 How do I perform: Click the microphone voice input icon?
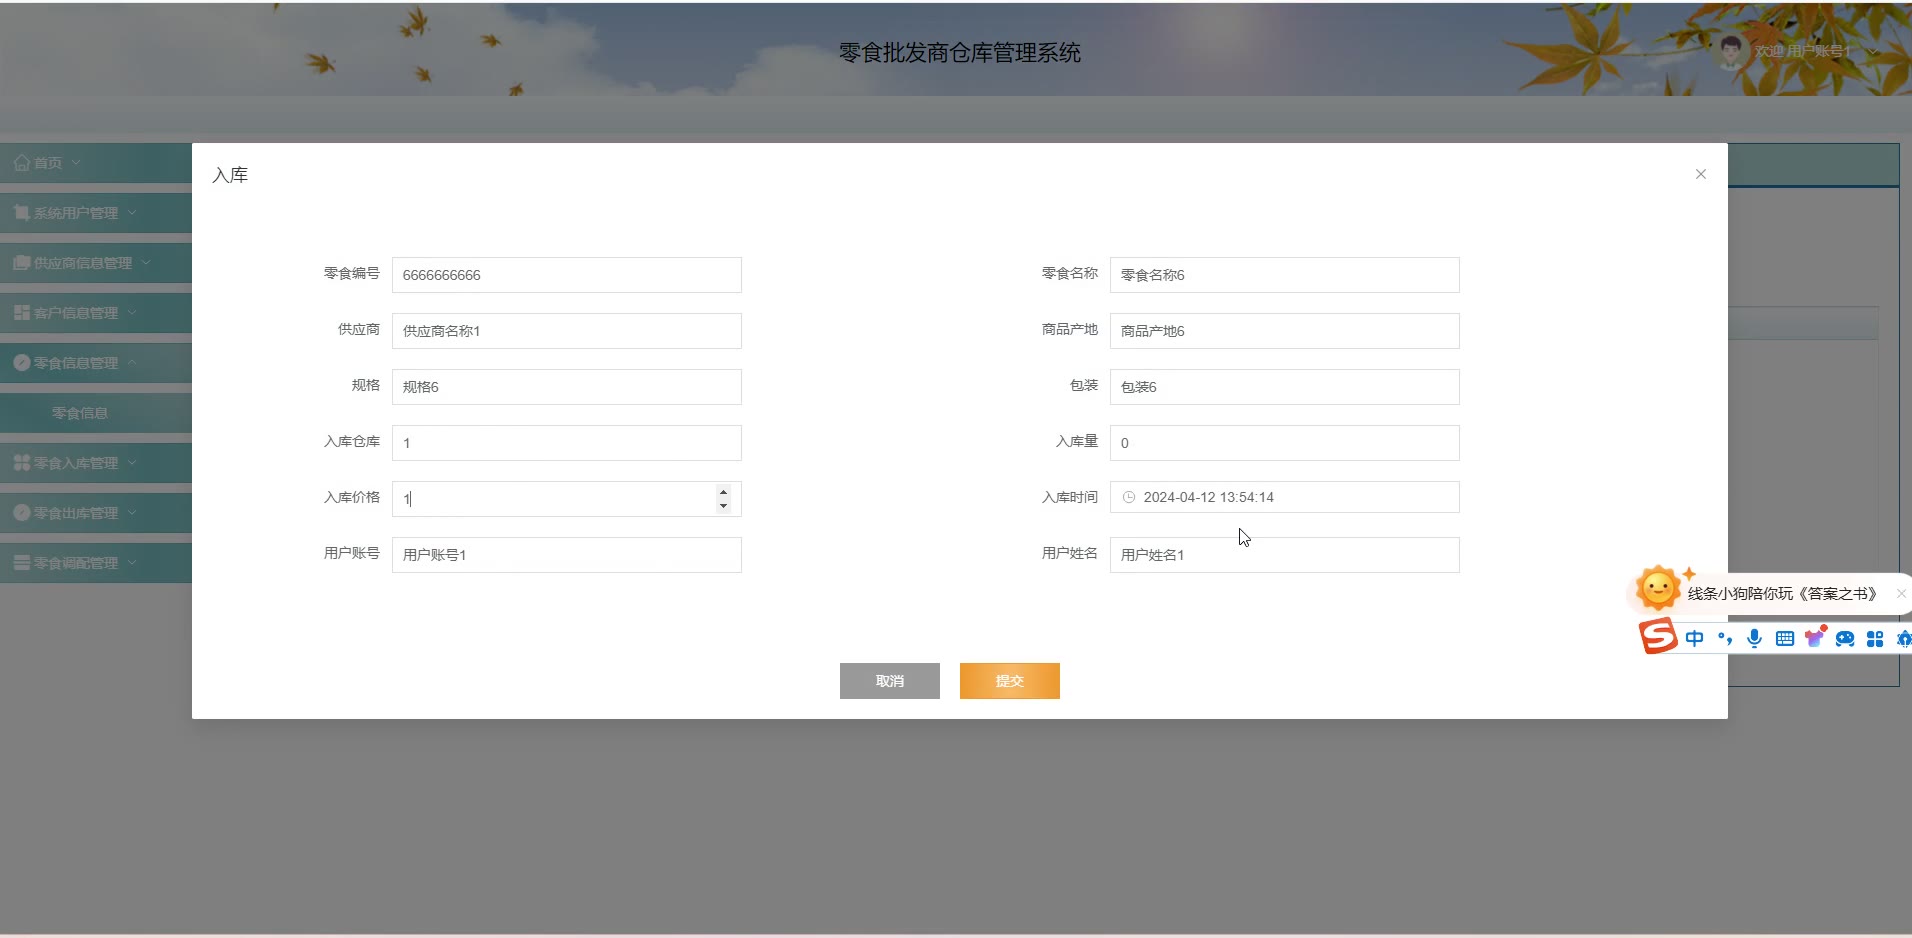tap(1754, 639)
